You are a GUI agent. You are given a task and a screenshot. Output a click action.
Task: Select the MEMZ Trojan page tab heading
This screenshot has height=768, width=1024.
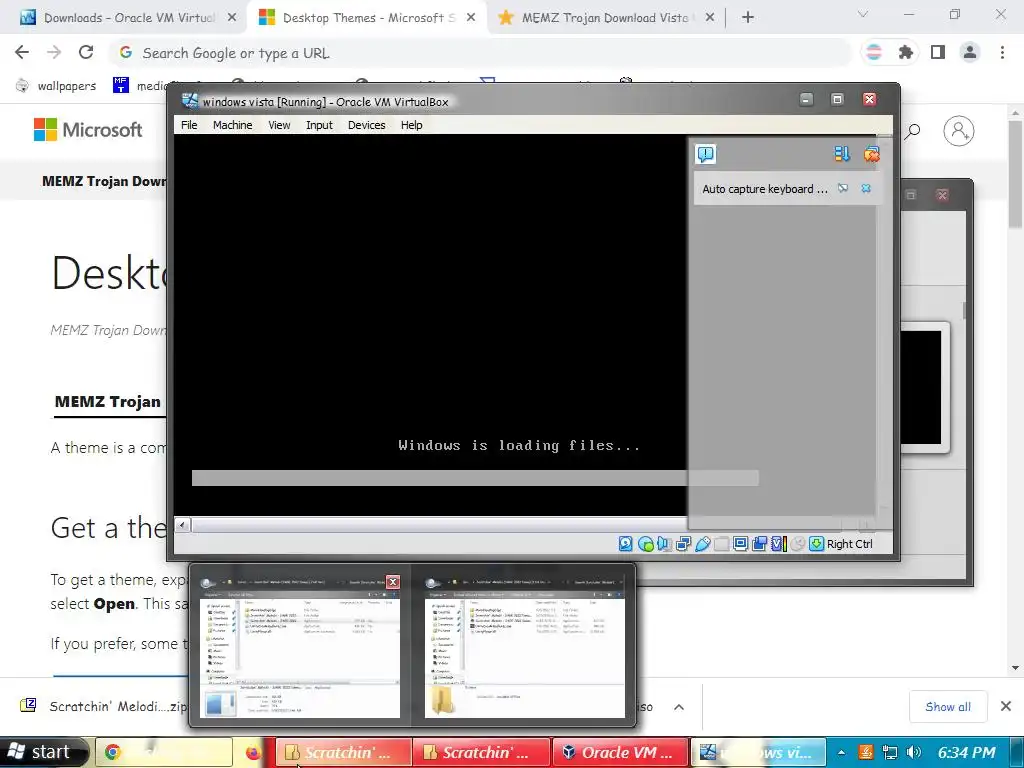pos(108,402)
